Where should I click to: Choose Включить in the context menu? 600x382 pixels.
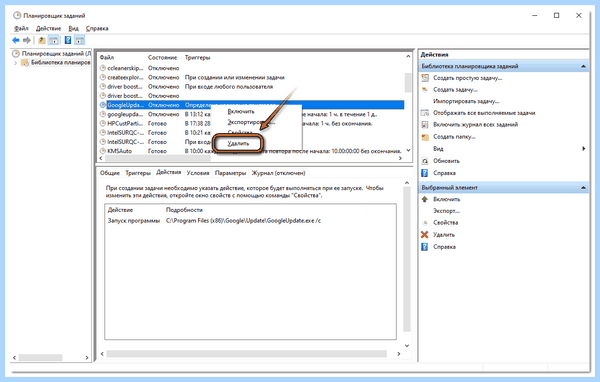241,111
